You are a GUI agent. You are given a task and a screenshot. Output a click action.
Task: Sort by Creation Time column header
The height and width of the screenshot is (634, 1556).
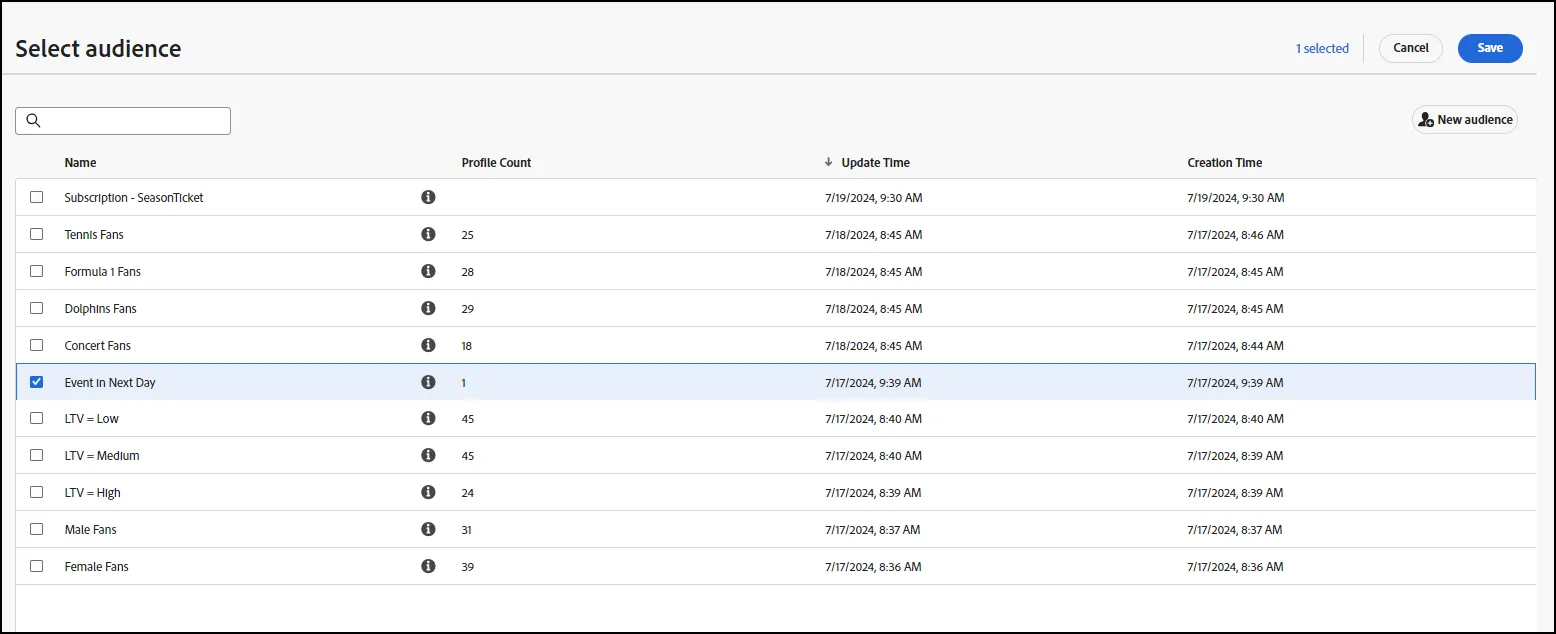[x=1225, y=163]
